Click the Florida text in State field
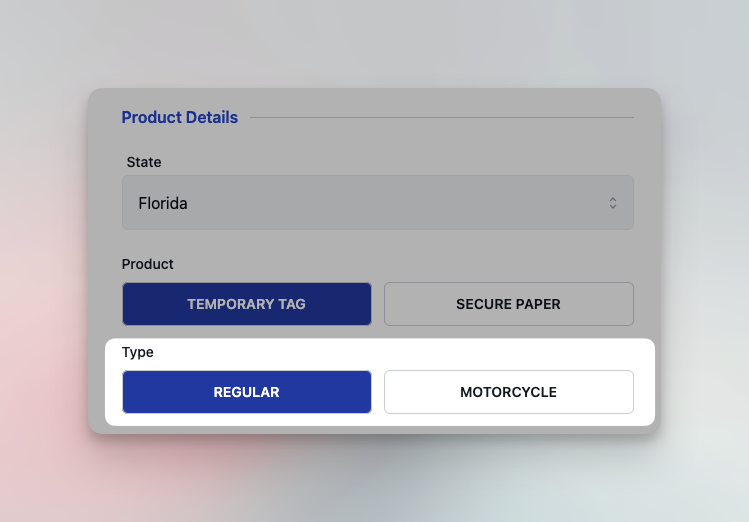 click(163, 203)
